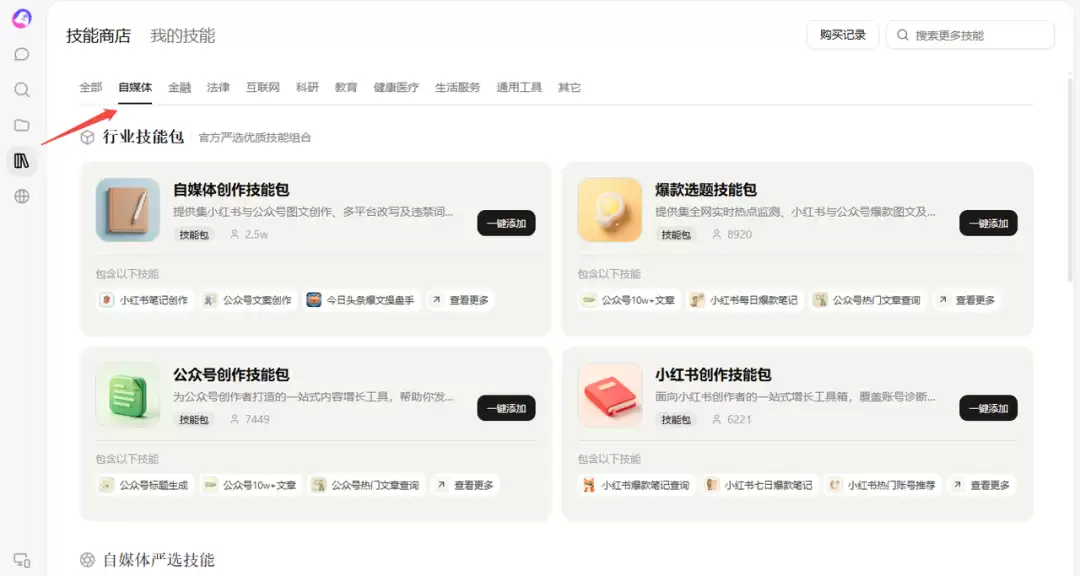Click the 小红书创作技能包 red book icon

point(610,395)
